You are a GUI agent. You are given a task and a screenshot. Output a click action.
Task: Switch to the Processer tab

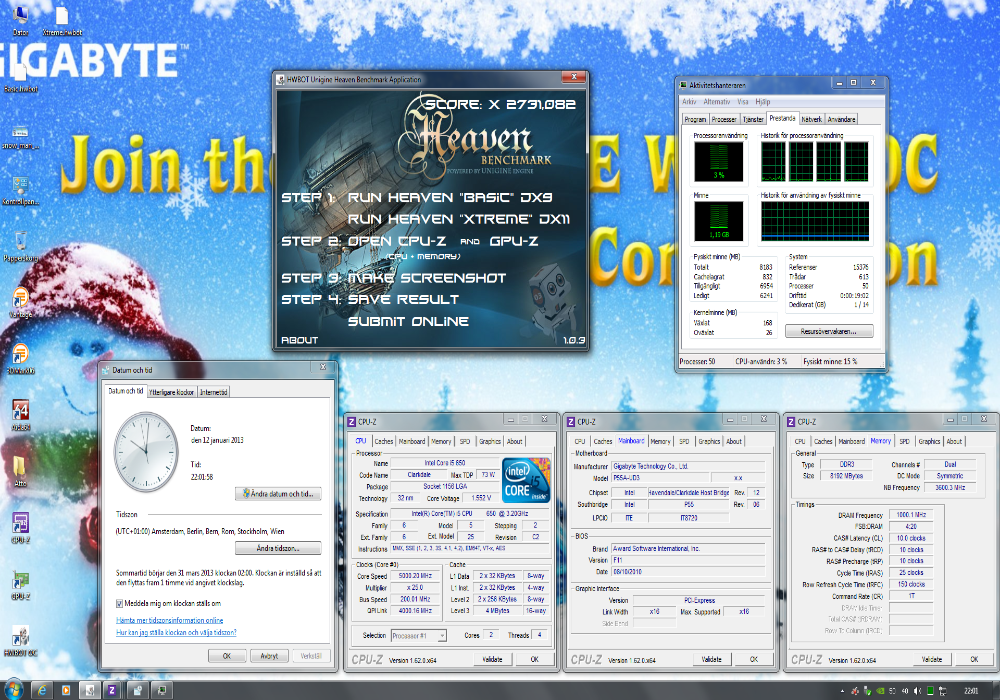point(724,119)
